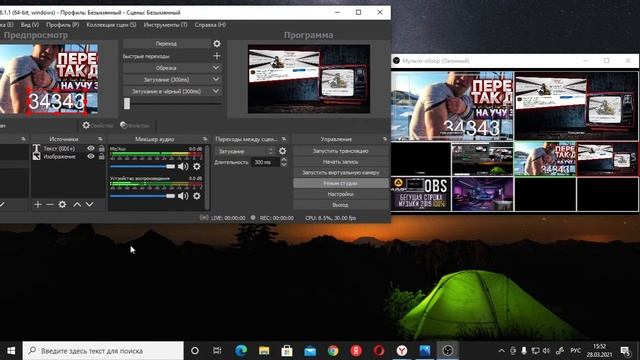Open Microsoft Edge from the taskbar
Viewport: 640px width, 360px height.
click(241, 350)
